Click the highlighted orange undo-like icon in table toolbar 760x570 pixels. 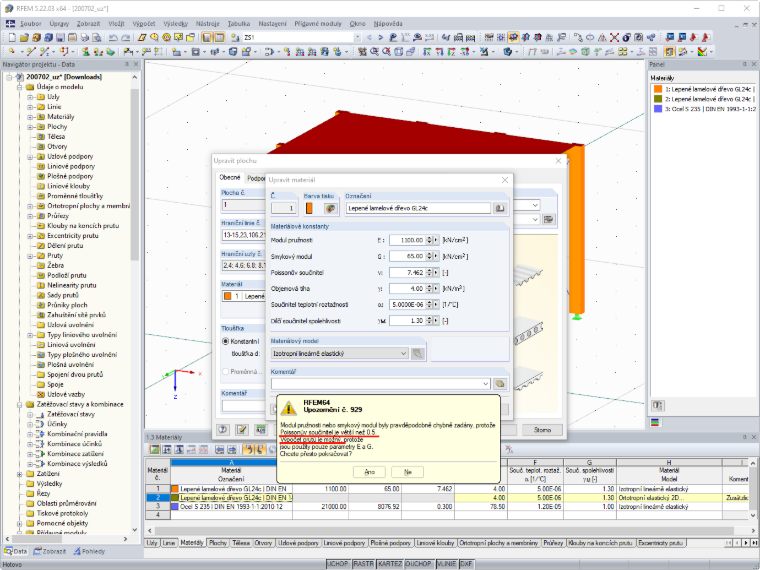click(248, 450)
